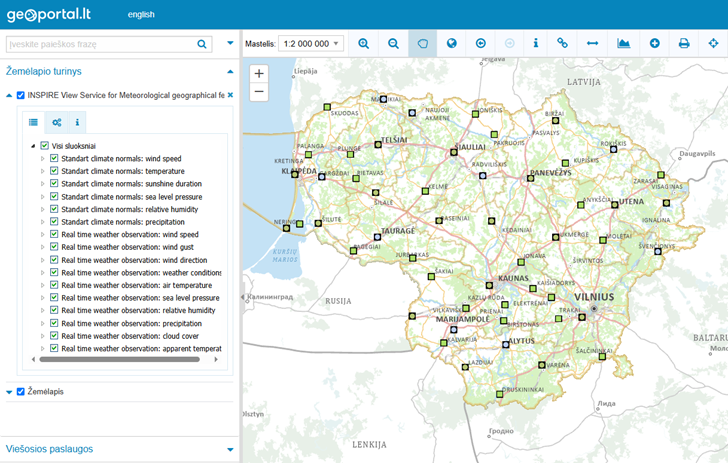Viewport: 728px width, 463px height.
Task: Select Real time observation: relative humidity
Action: pos(138,310)
